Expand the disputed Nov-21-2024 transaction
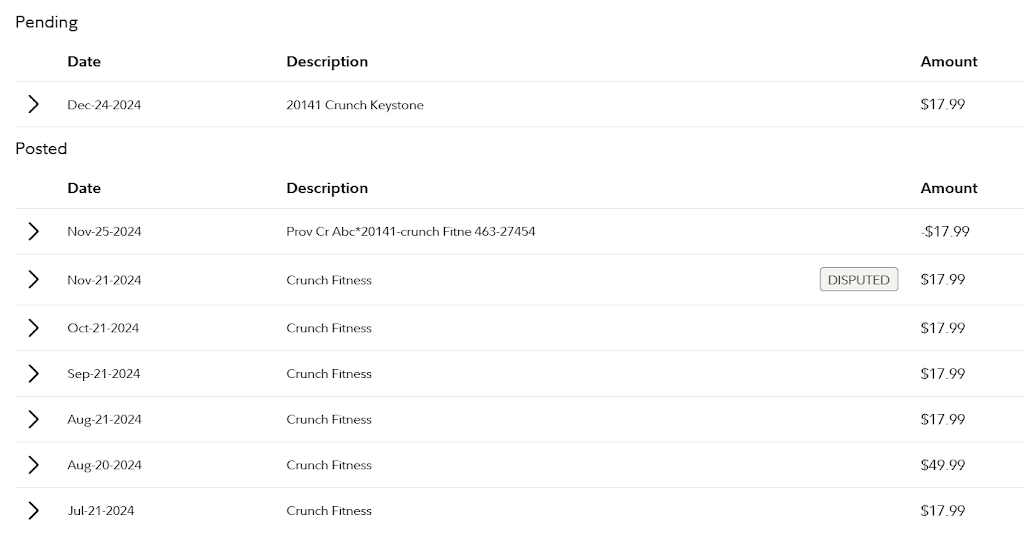This screenshot has height=533, width=1024. click(33, 280)
